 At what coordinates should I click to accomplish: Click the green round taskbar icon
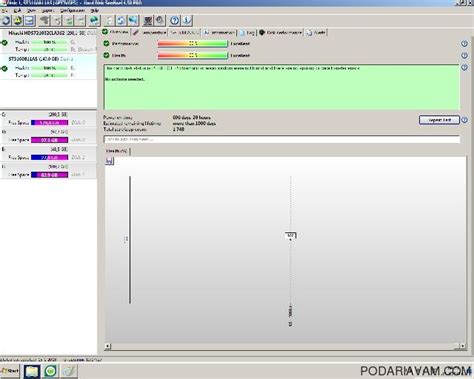51,371
